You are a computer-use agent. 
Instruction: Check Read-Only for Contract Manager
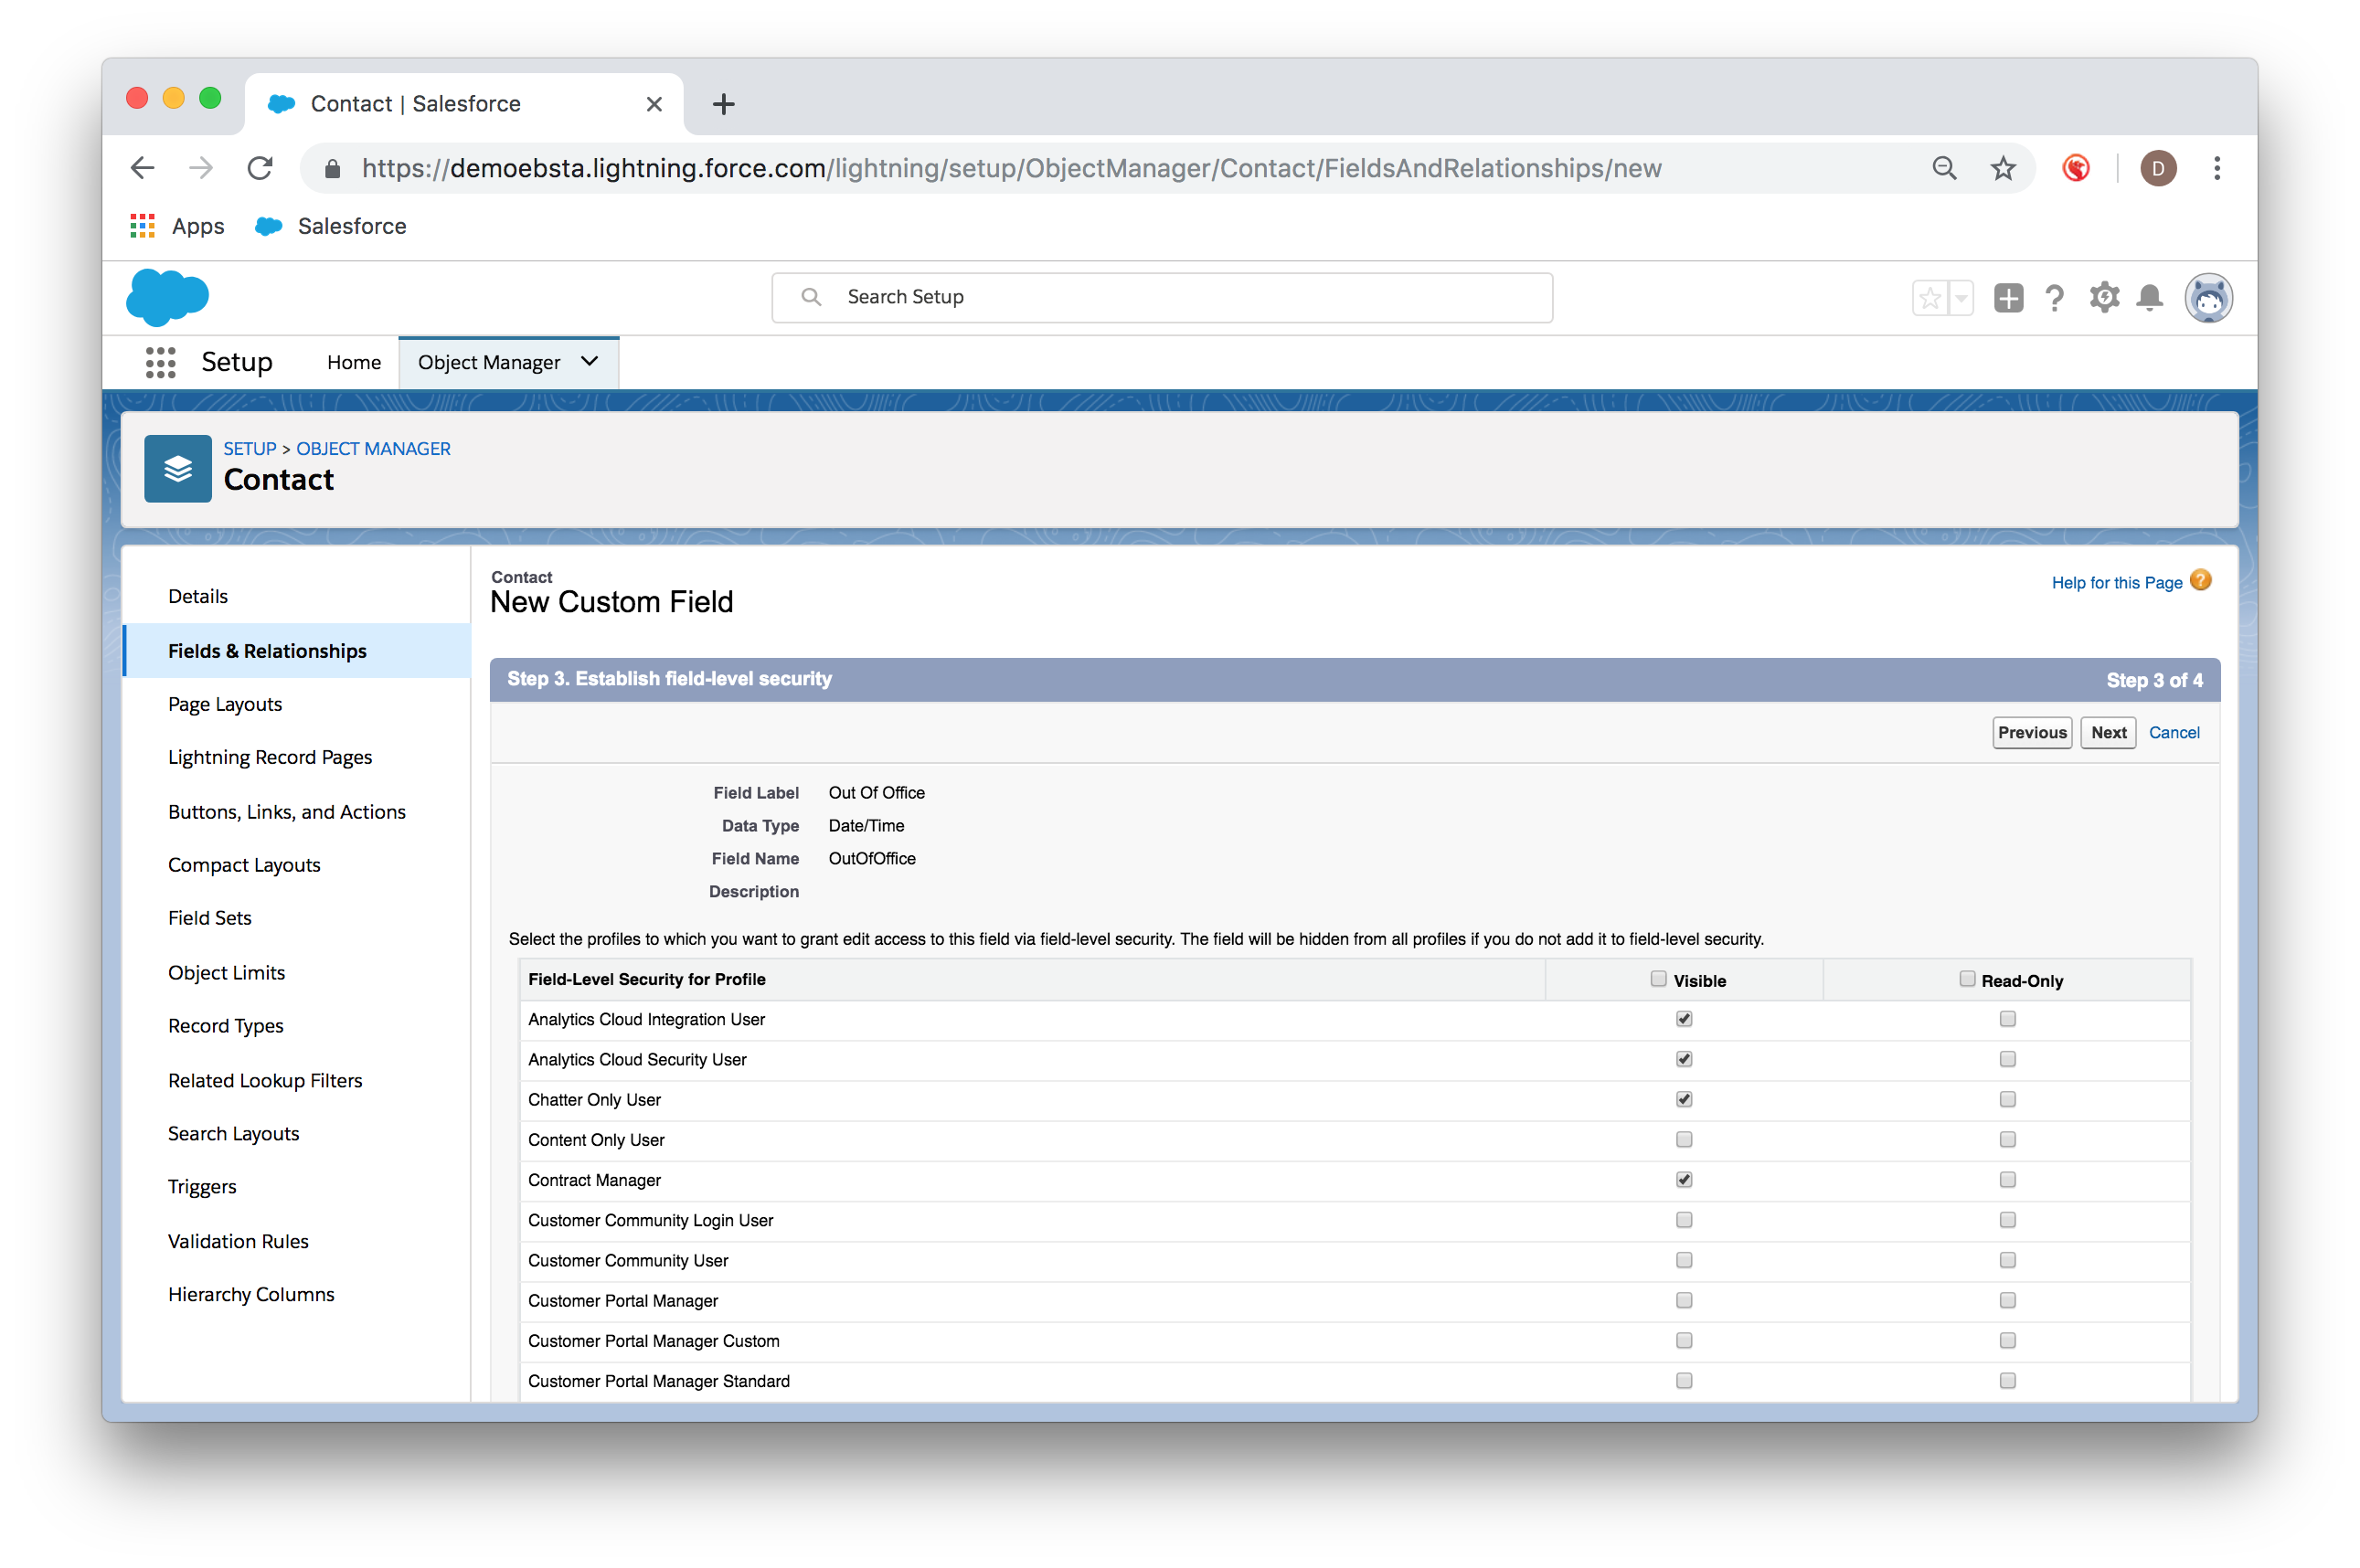point(2007,1180)
